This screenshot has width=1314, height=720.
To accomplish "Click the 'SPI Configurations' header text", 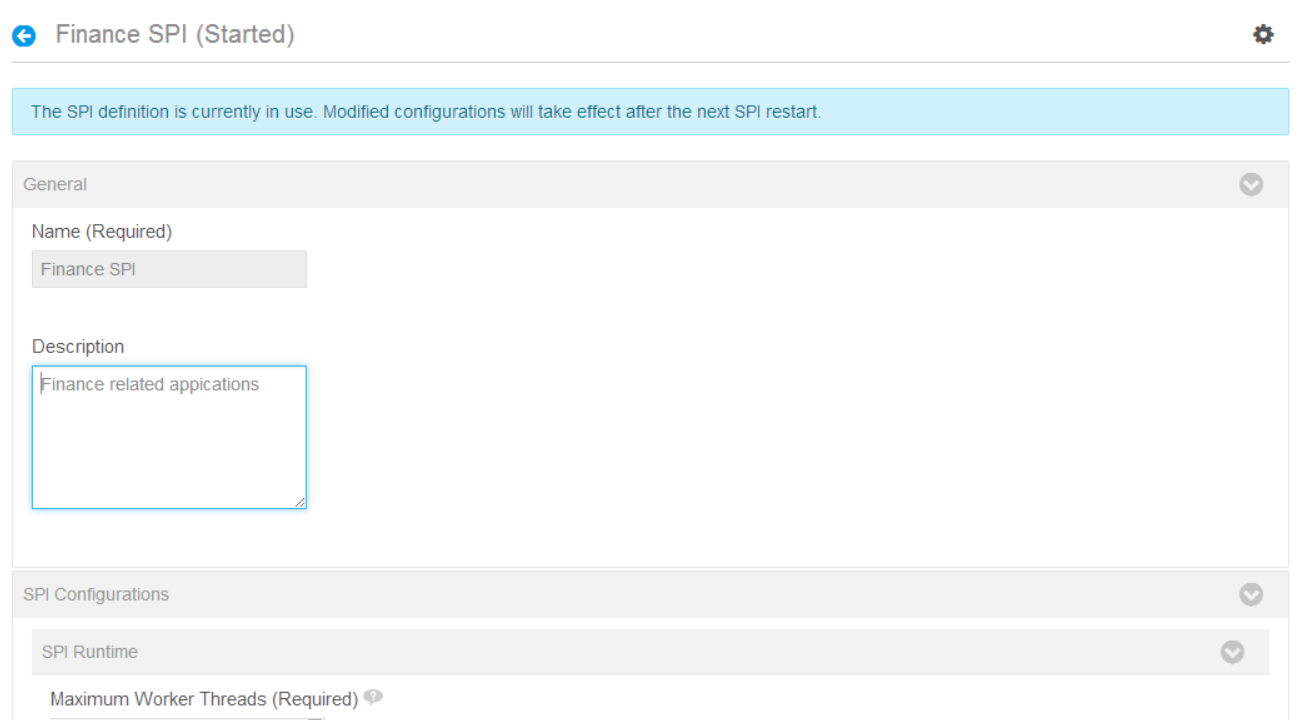I will [96, 595].
